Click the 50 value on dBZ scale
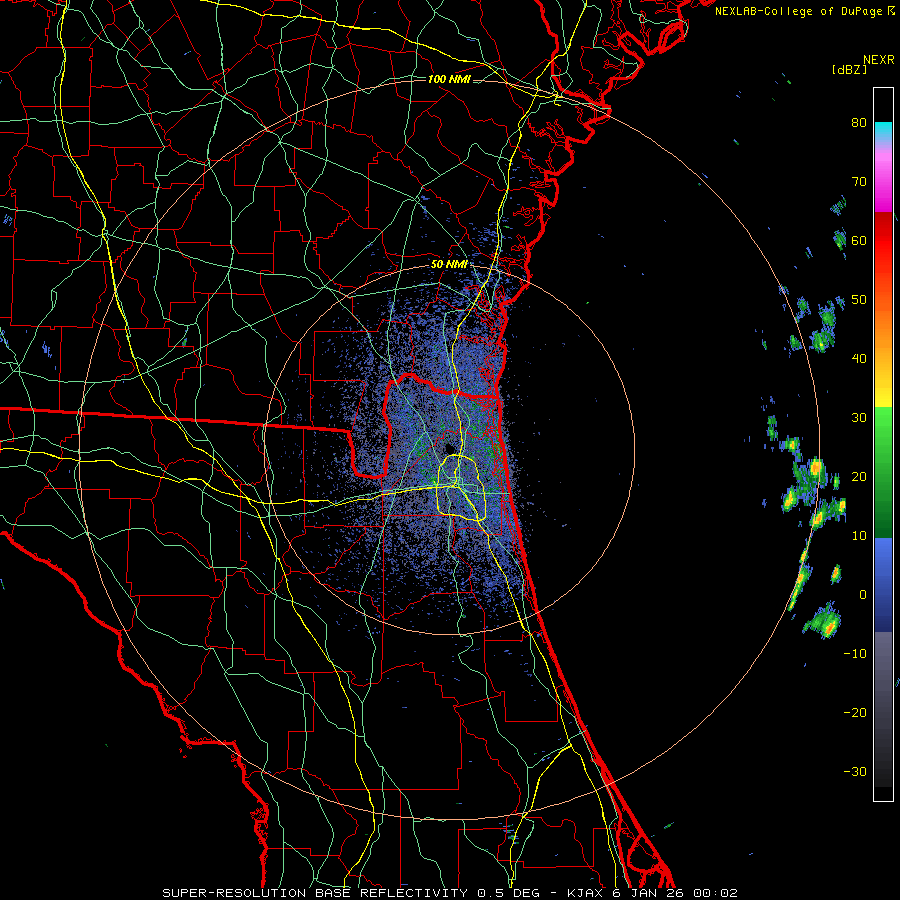 click(859, 300)
